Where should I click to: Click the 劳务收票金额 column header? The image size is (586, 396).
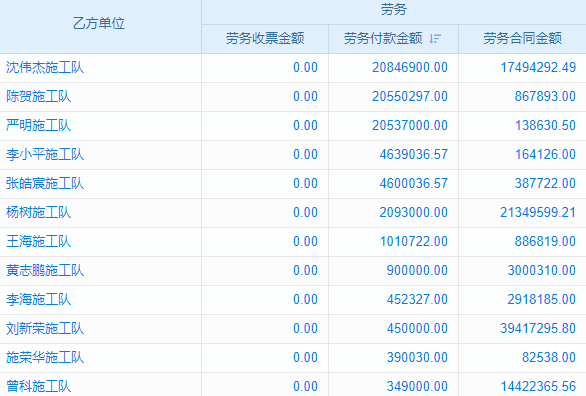265,38
